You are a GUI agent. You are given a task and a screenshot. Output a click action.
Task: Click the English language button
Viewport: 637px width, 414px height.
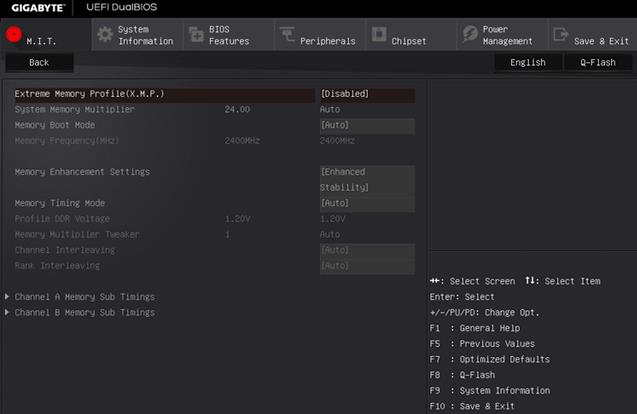[528, 63]
